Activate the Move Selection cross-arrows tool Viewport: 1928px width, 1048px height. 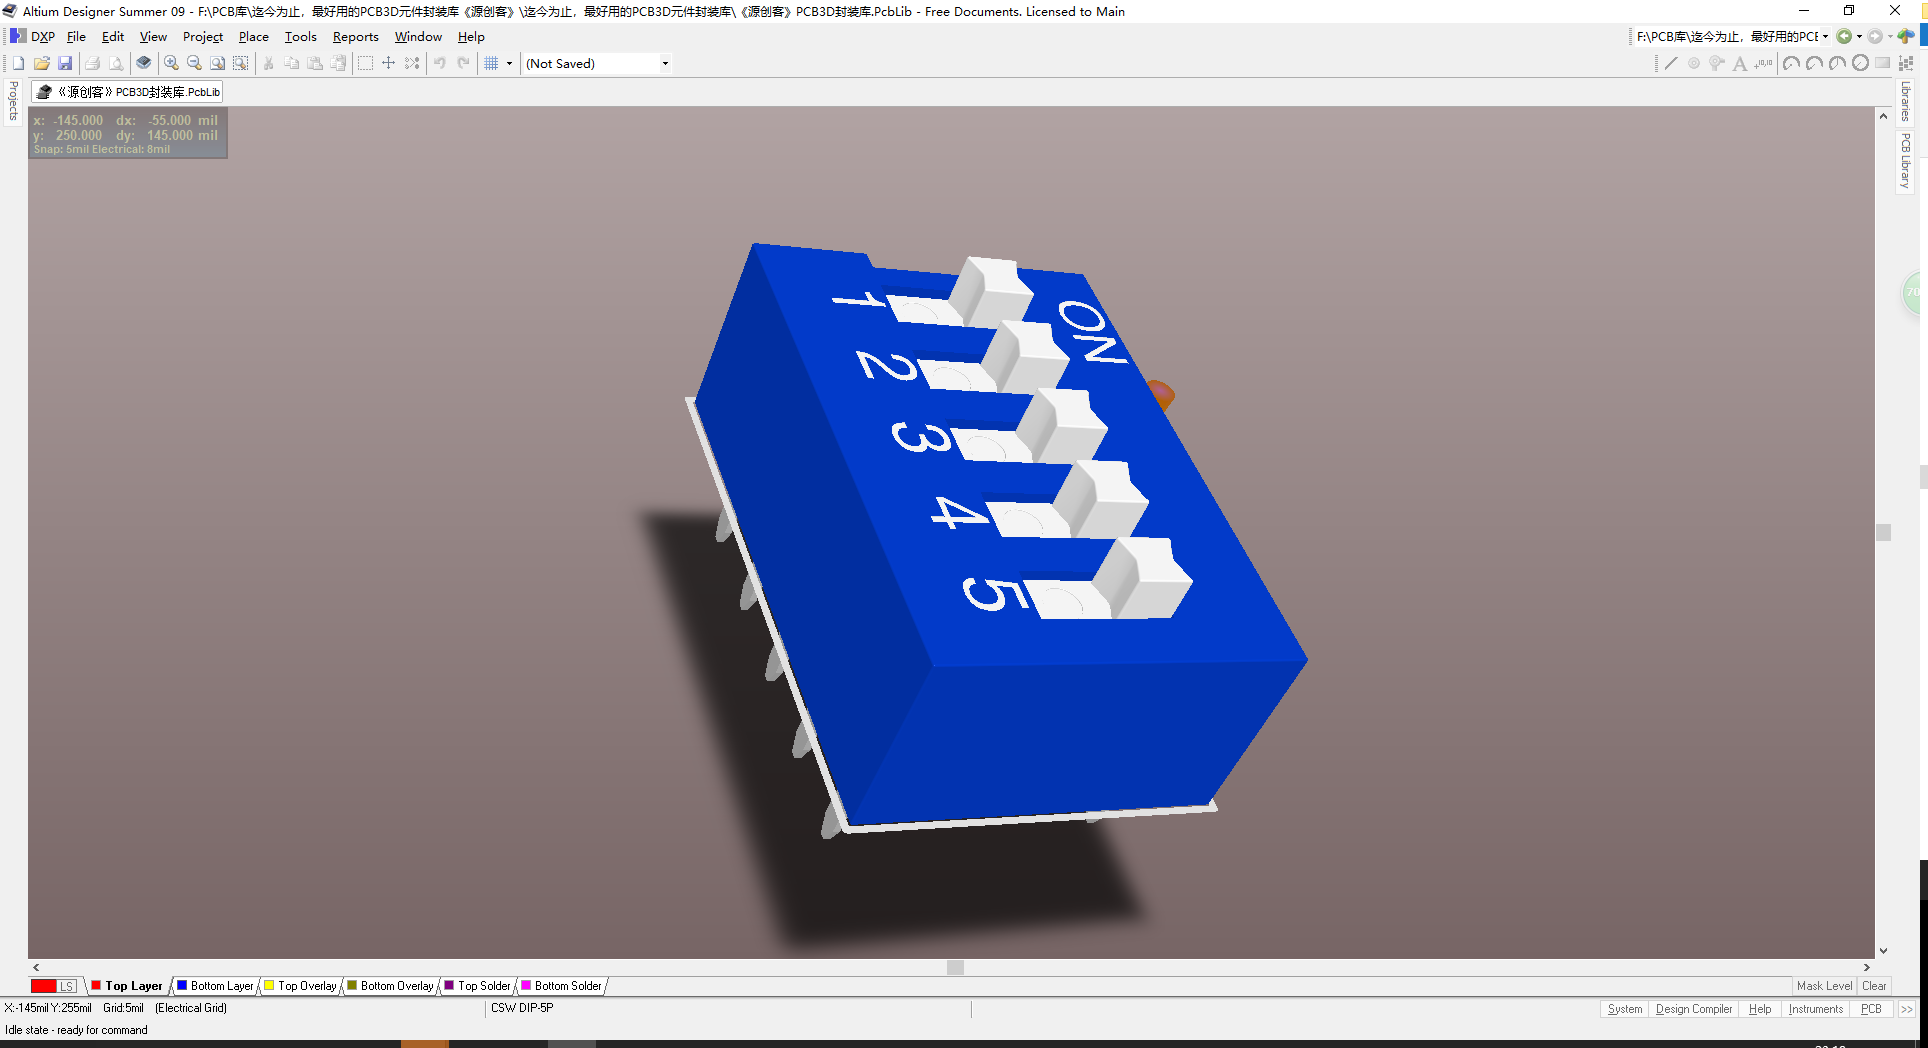pos(388,63)
